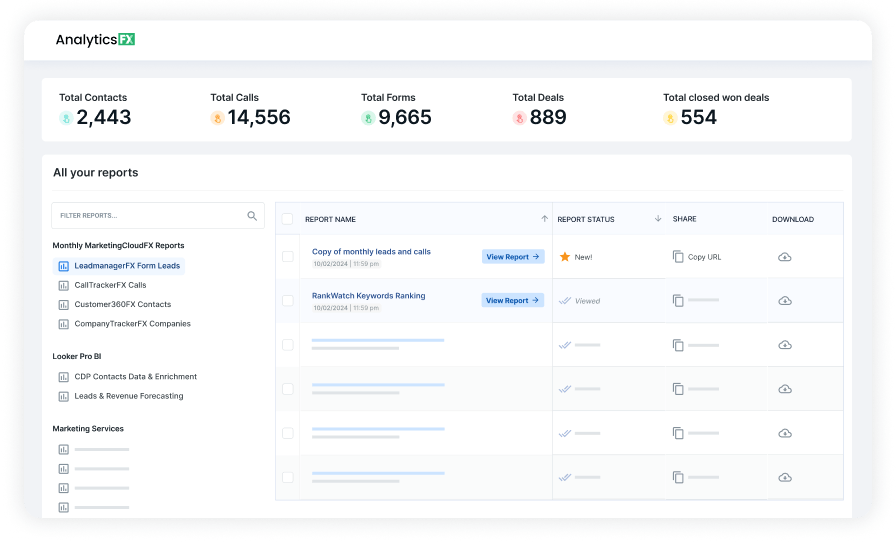Image resolution: width=896 pixels, height=542 pixels.
Task: Click the Total Contacts metric icon
Action: point(66,118)
